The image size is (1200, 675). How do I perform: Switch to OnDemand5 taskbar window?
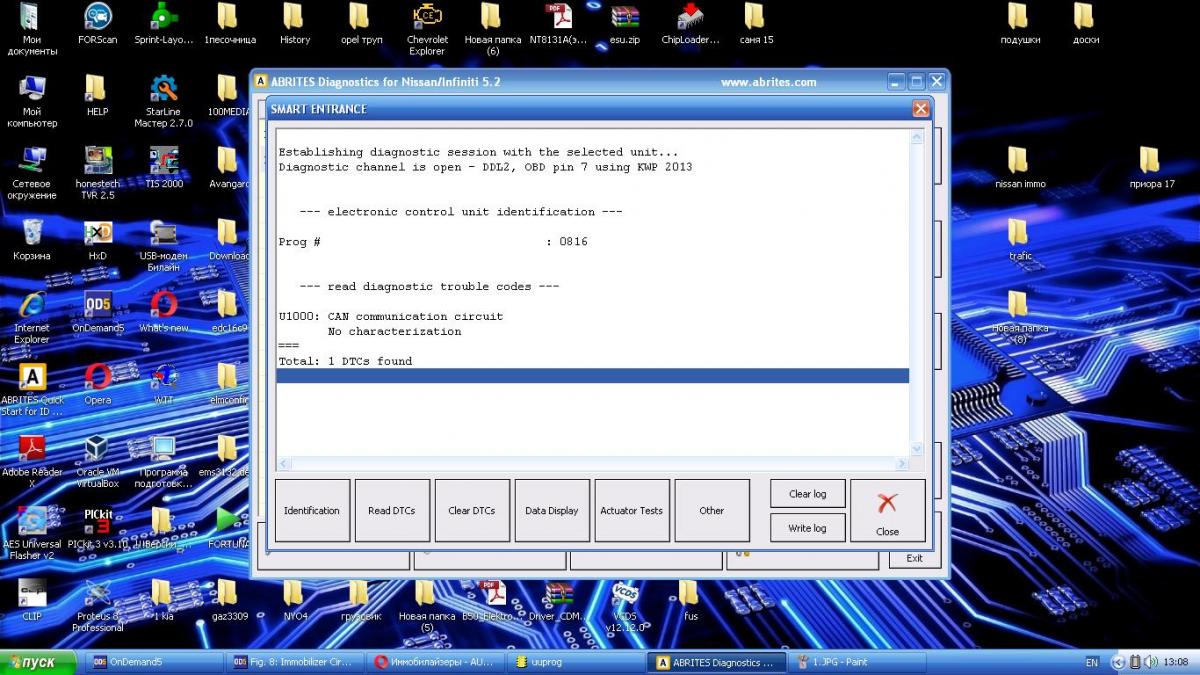point(155,662)
